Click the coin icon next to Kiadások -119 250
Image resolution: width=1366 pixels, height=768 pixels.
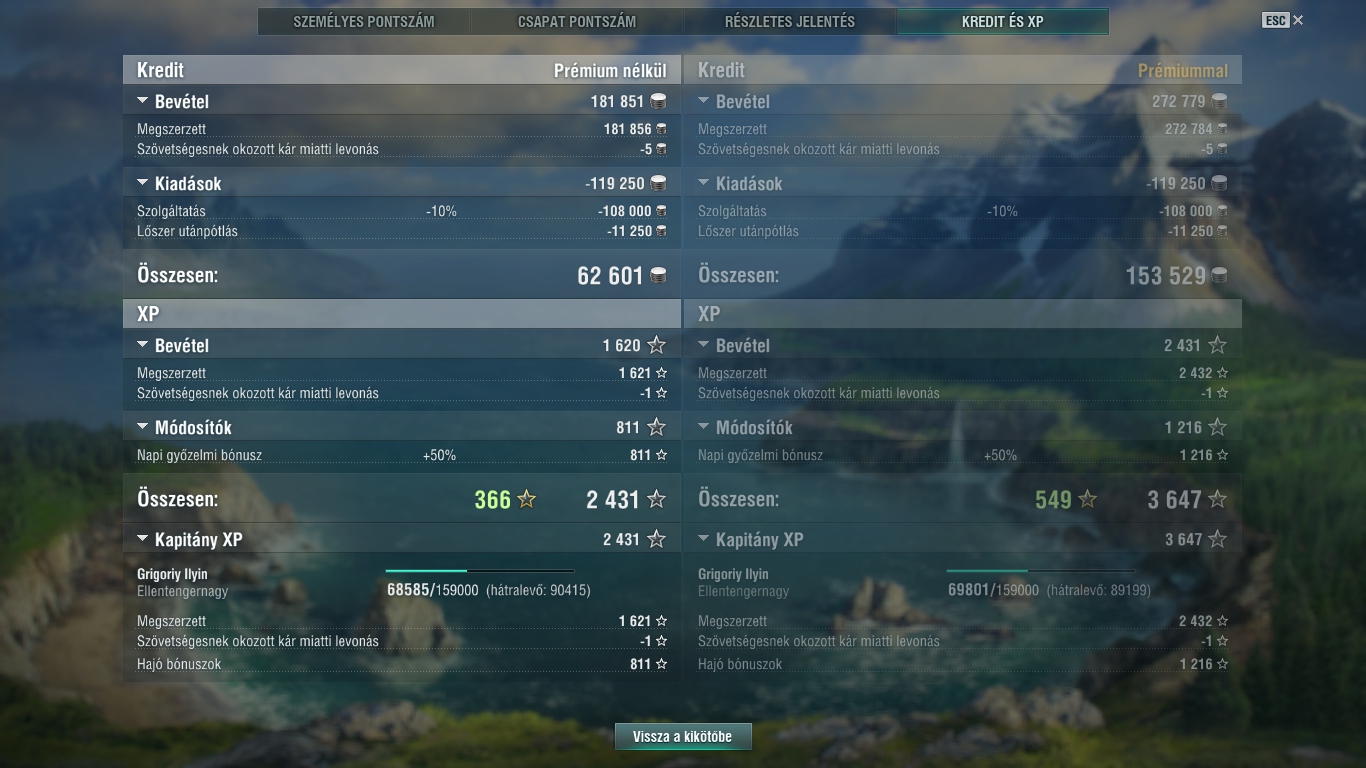click(658, 183)
